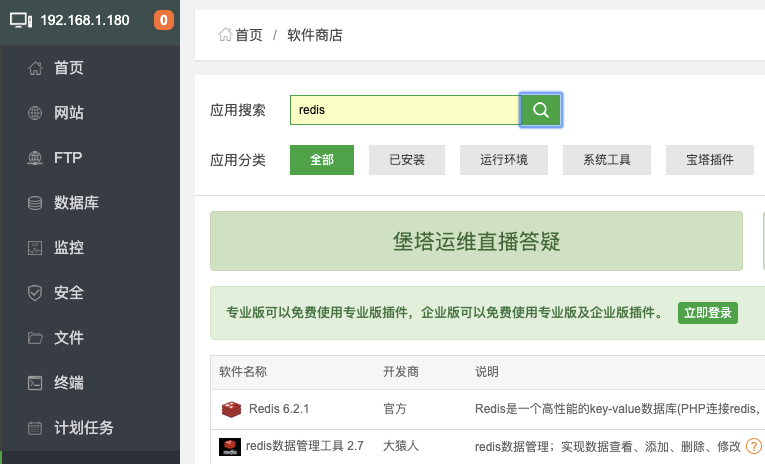Click the home icon beside 首页 in sidebar
Viewport: 765px width, 464px height.
click(x=35, y=68)
